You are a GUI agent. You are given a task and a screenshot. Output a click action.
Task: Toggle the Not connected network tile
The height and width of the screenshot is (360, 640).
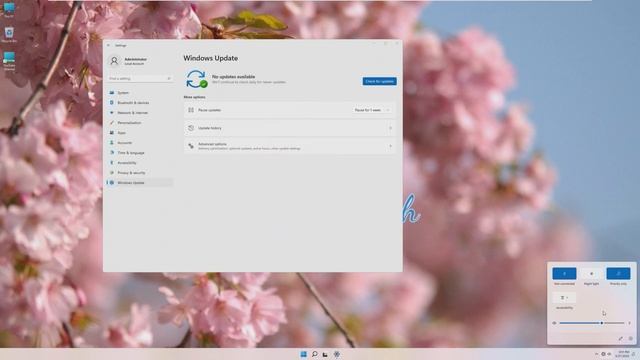(x=564, y=273)
